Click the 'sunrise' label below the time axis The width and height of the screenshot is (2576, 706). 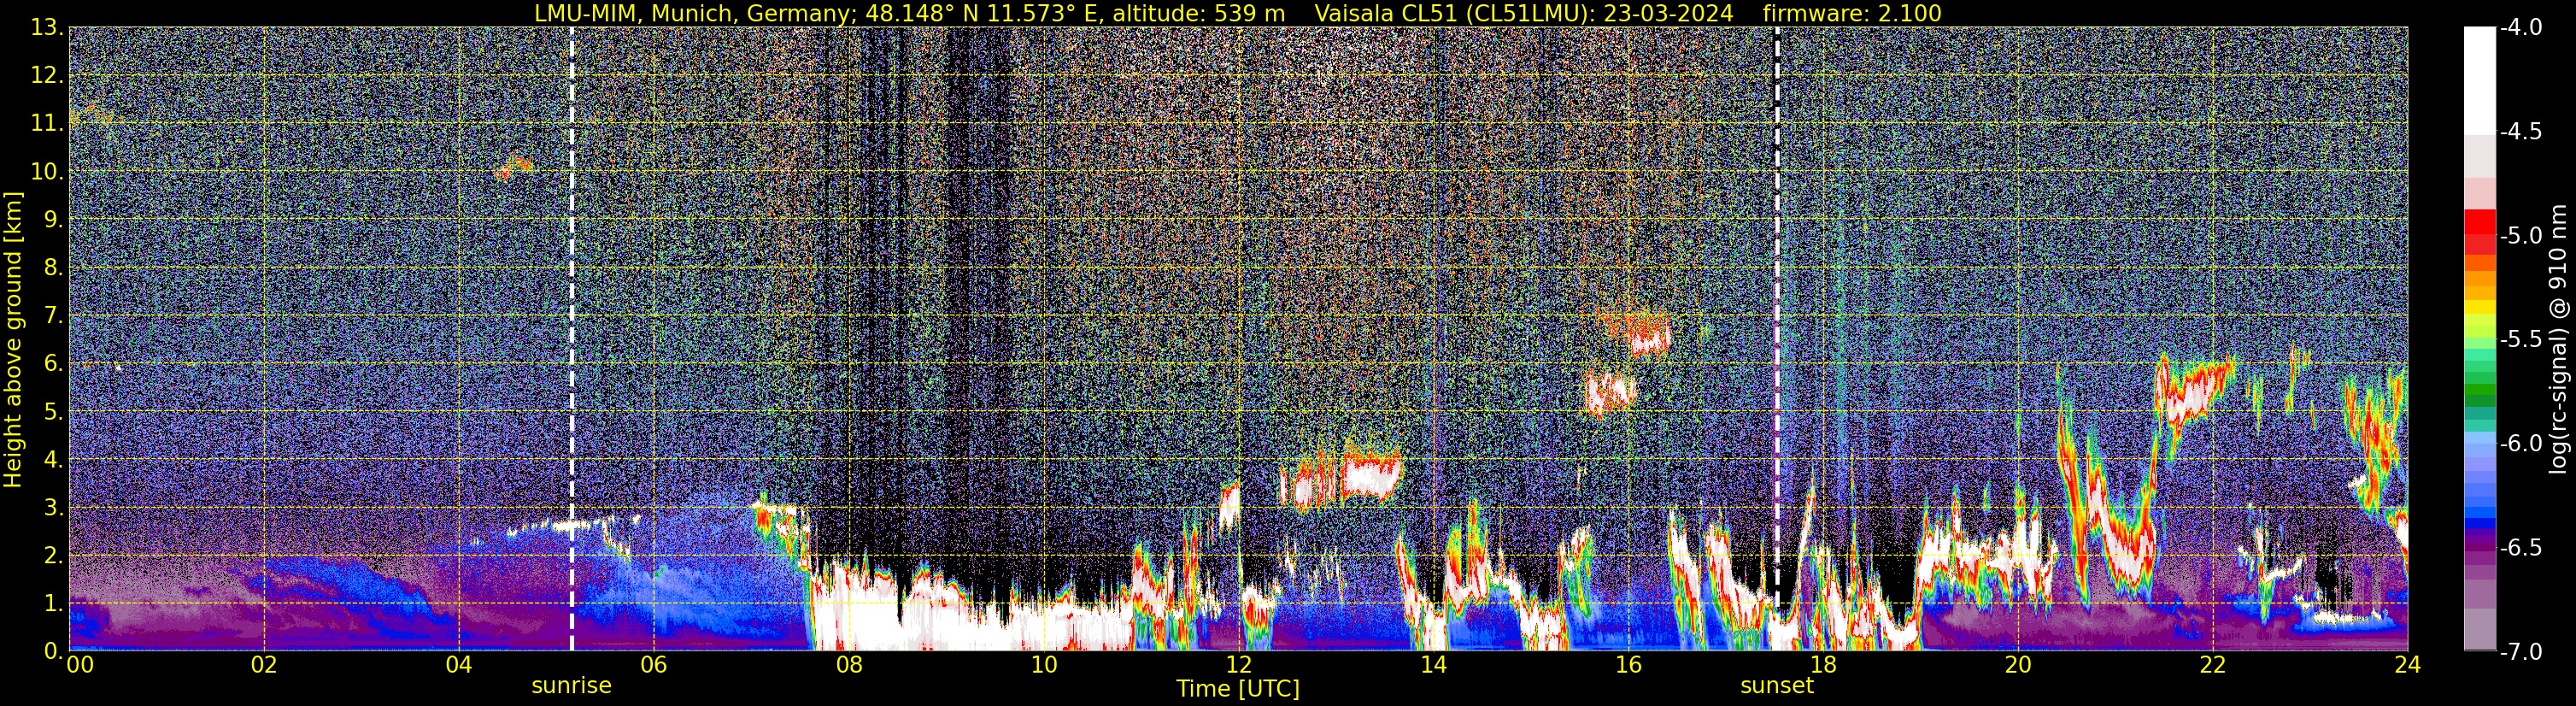[571, 686]
